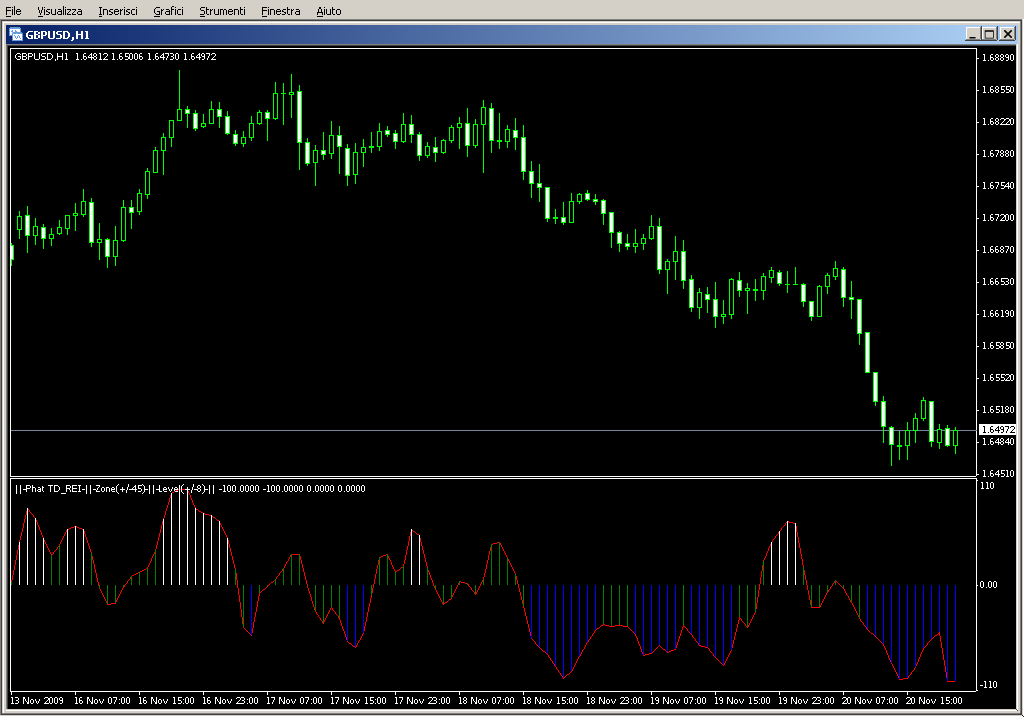The width and height of the screenshot is (1024, 717).
Task: Click the chart icon in GBPUSD,H1 title bar
Action: (x=16, y=33)
